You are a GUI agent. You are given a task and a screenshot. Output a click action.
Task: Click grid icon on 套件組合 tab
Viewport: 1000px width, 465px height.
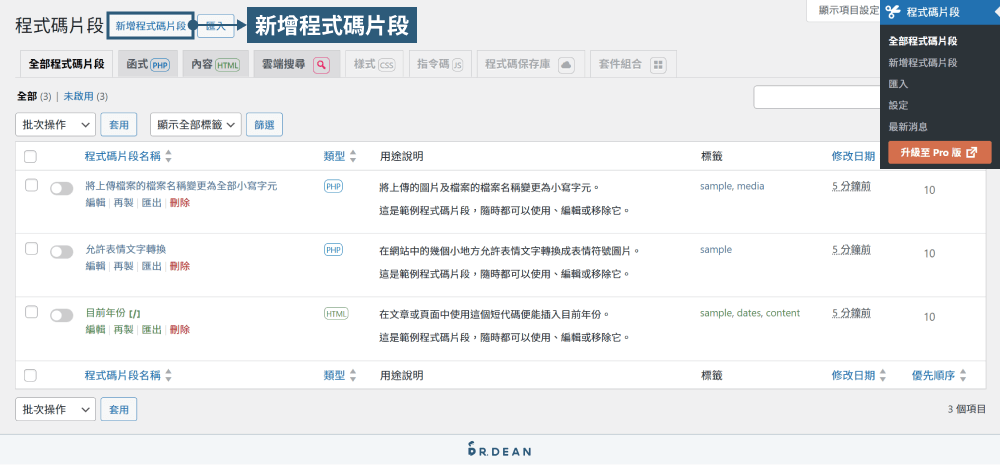tap(659, 65)
